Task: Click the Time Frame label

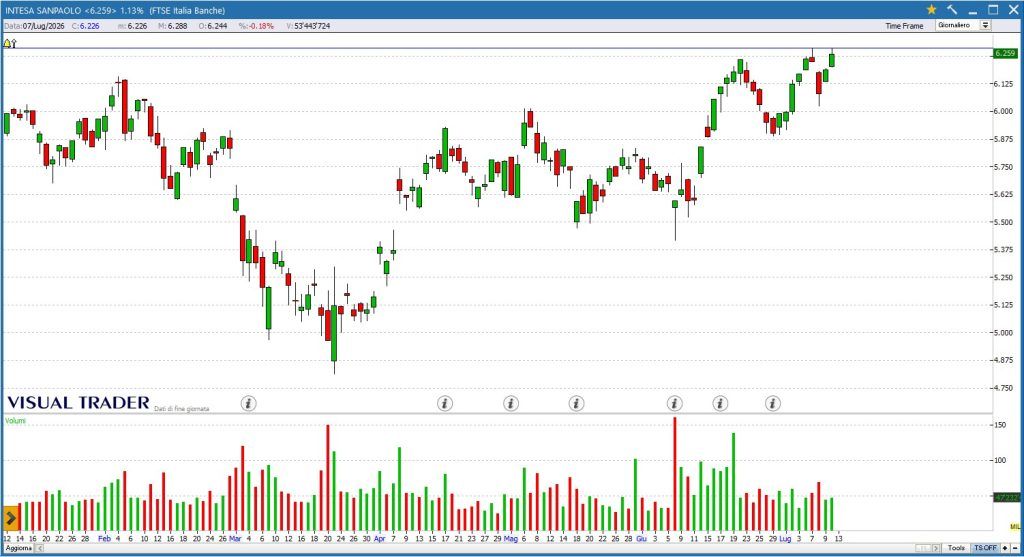Action: pyautogui.click(x=904, y=26)
